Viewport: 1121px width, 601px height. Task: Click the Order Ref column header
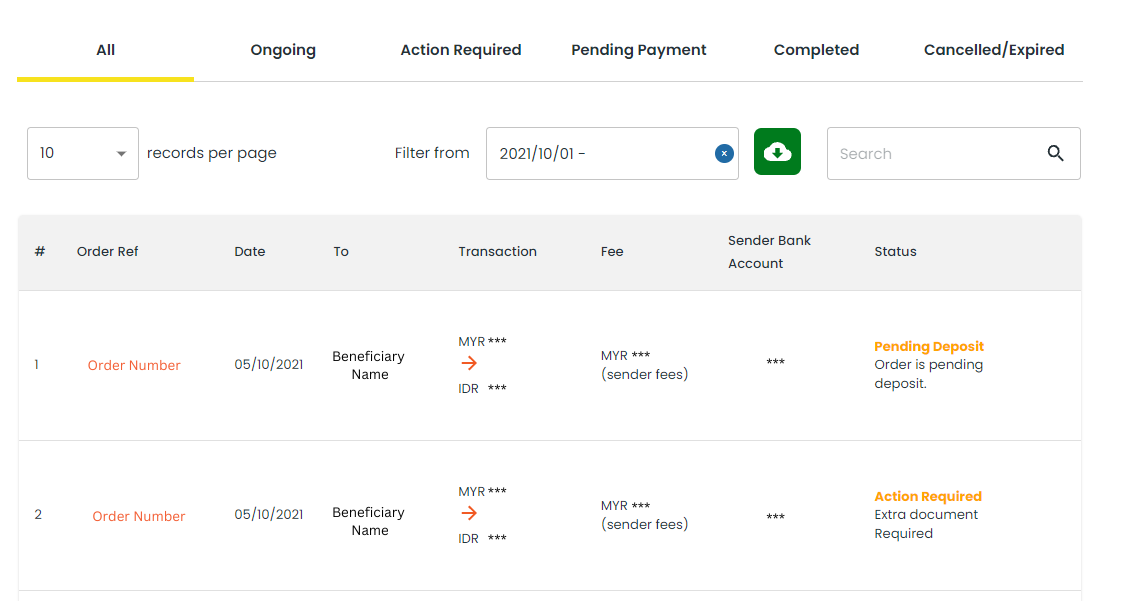[x=107, y=252]
